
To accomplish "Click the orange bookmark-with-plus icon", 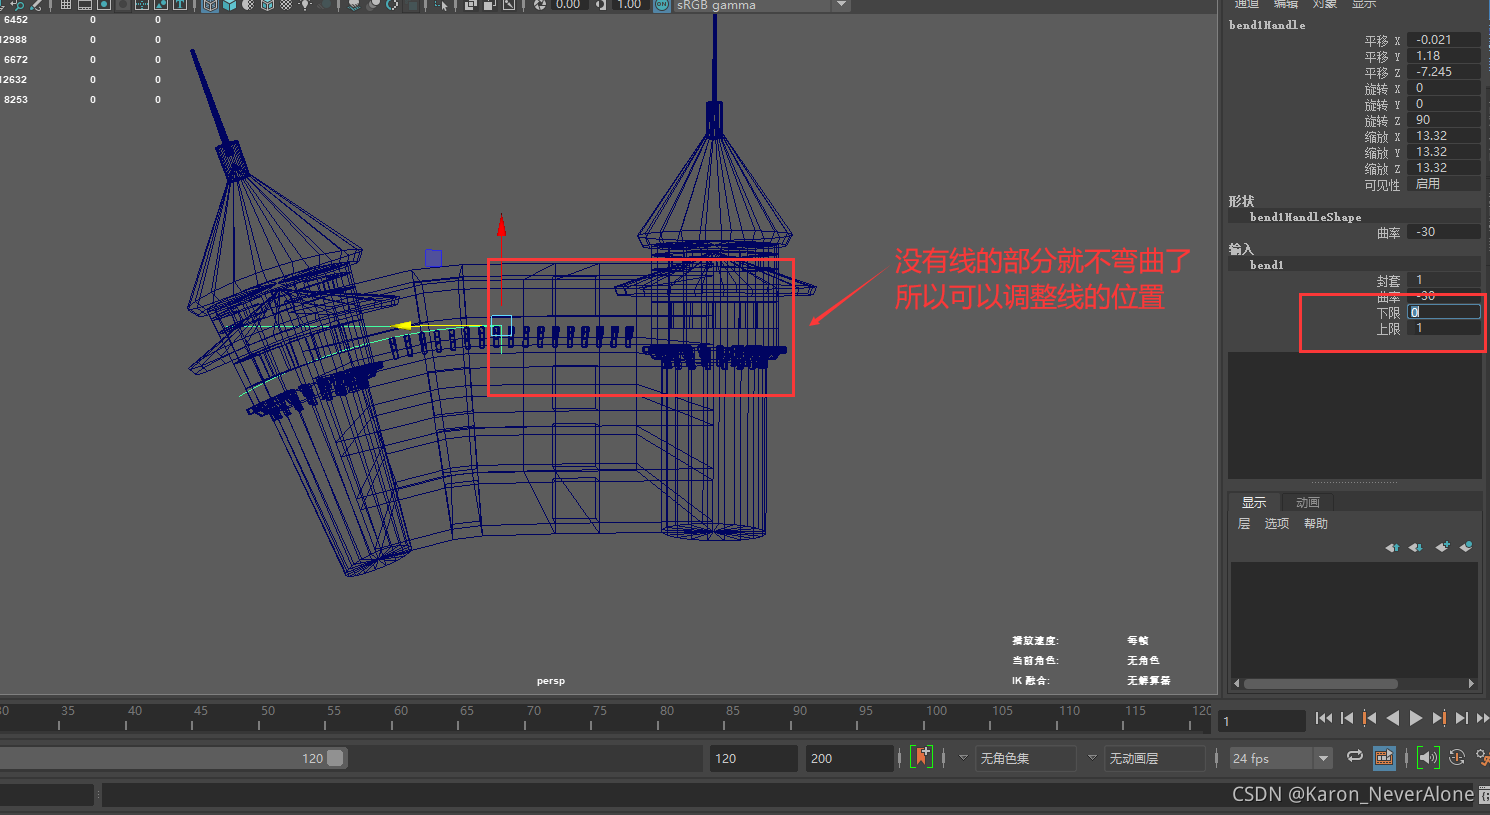I will point(921,757).
